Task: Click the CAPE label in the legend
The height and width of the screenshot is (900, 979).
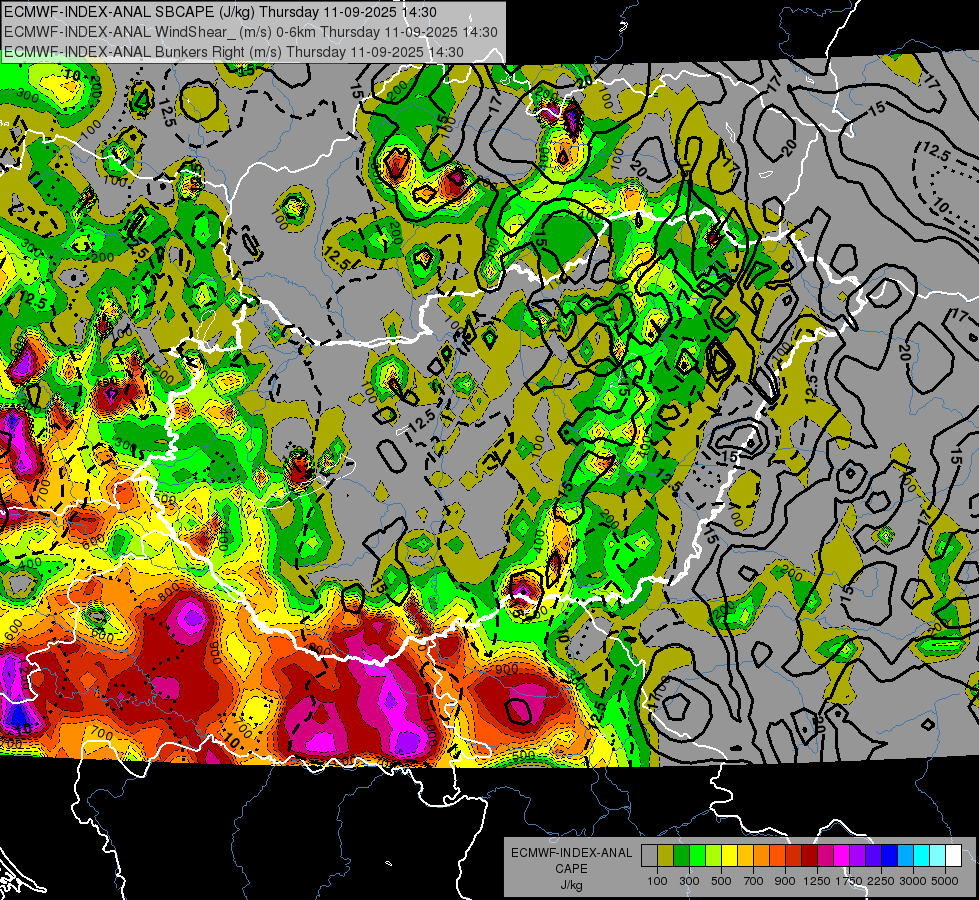Action: (x=571, y=869)
